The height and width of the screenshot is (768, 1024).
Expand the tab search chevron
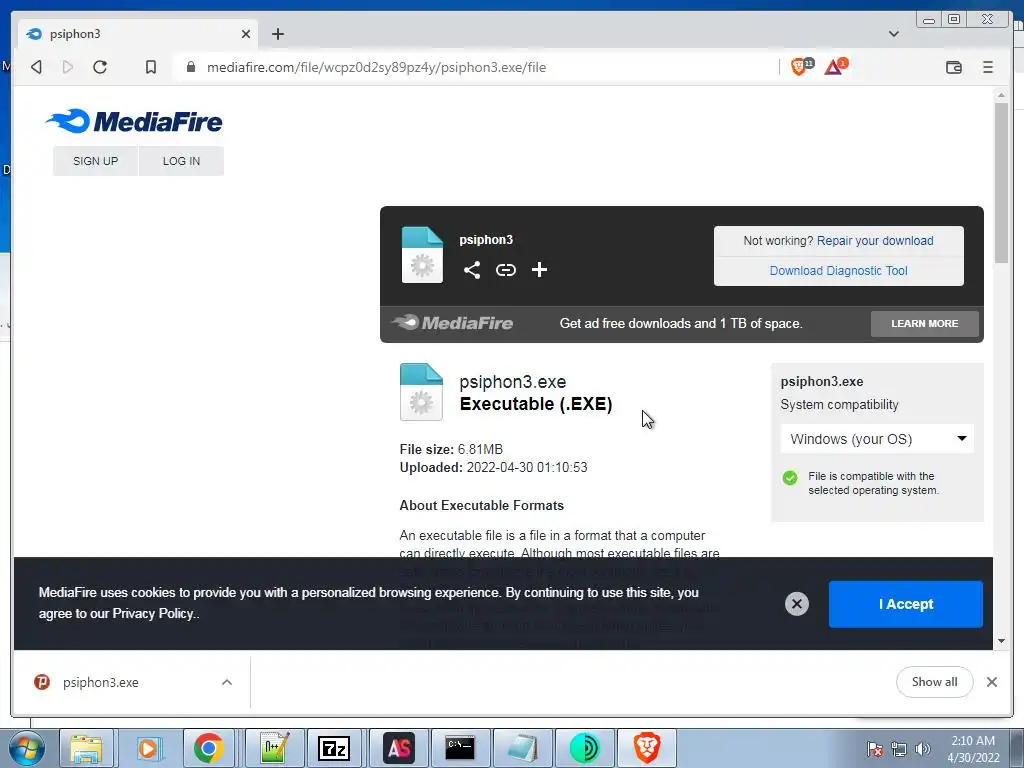[x=893, y=34]
